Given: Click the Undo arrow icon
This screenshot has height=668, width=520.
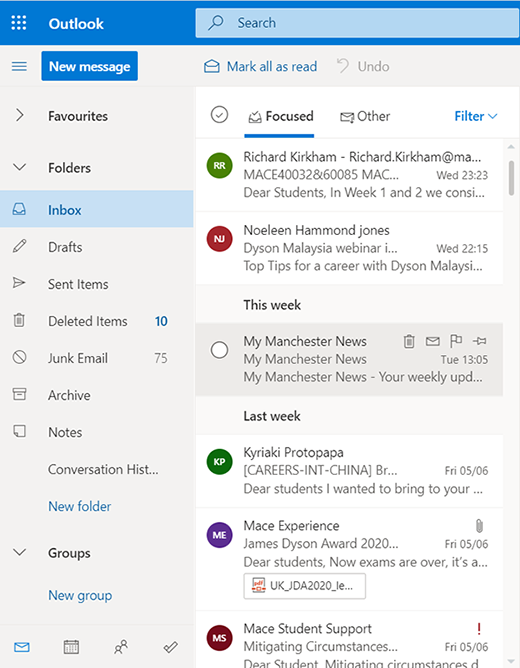Looking at the screenshot, I should point(343,66).
